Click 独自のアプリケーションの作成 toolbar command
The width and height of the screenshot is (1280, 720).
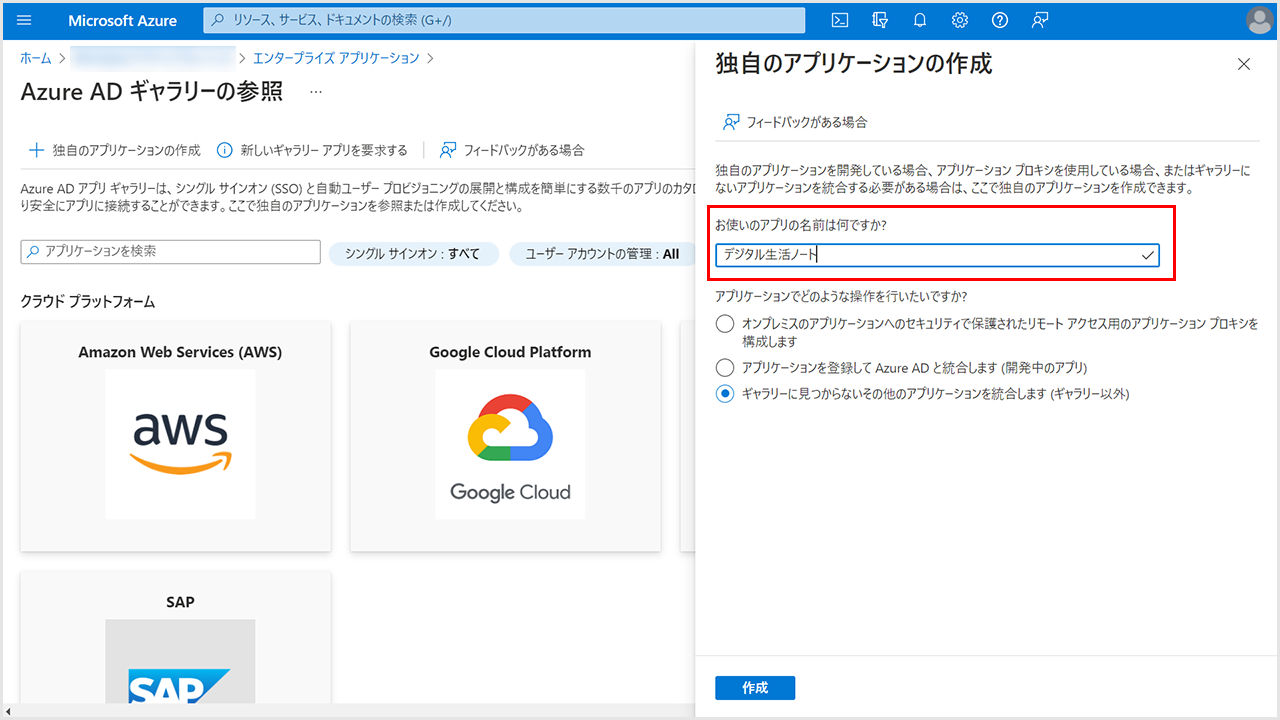click(114, 150)
